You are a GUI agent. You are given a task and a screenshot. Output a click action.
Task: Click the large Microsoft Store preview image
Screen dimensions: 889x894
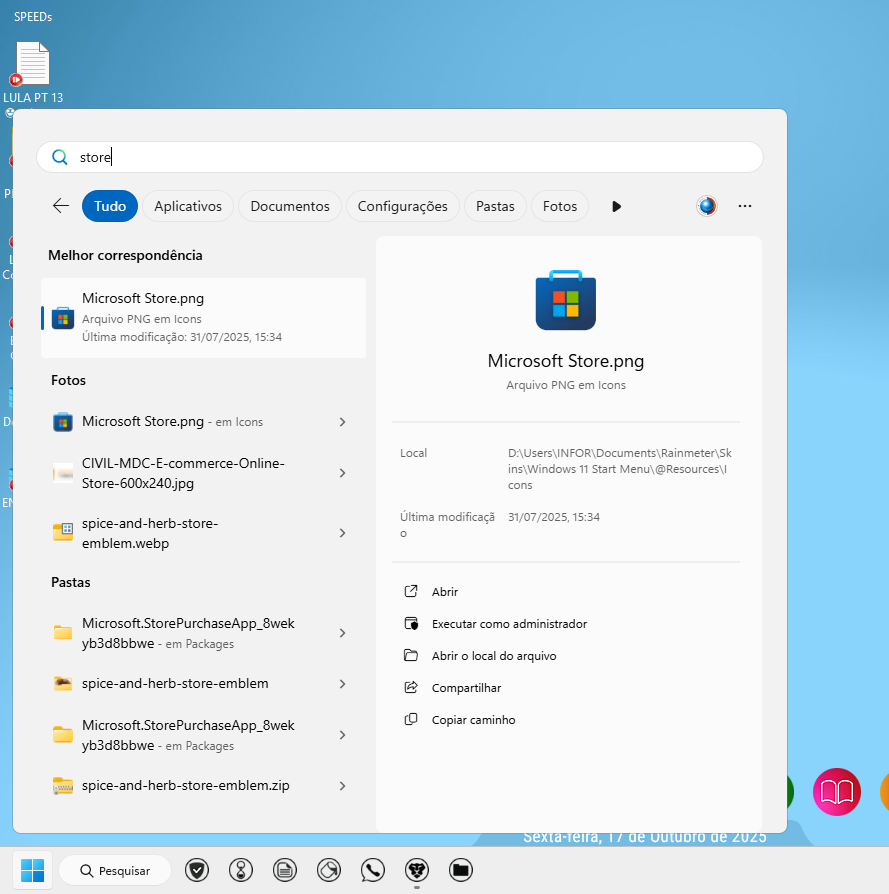tap(566, 300)
